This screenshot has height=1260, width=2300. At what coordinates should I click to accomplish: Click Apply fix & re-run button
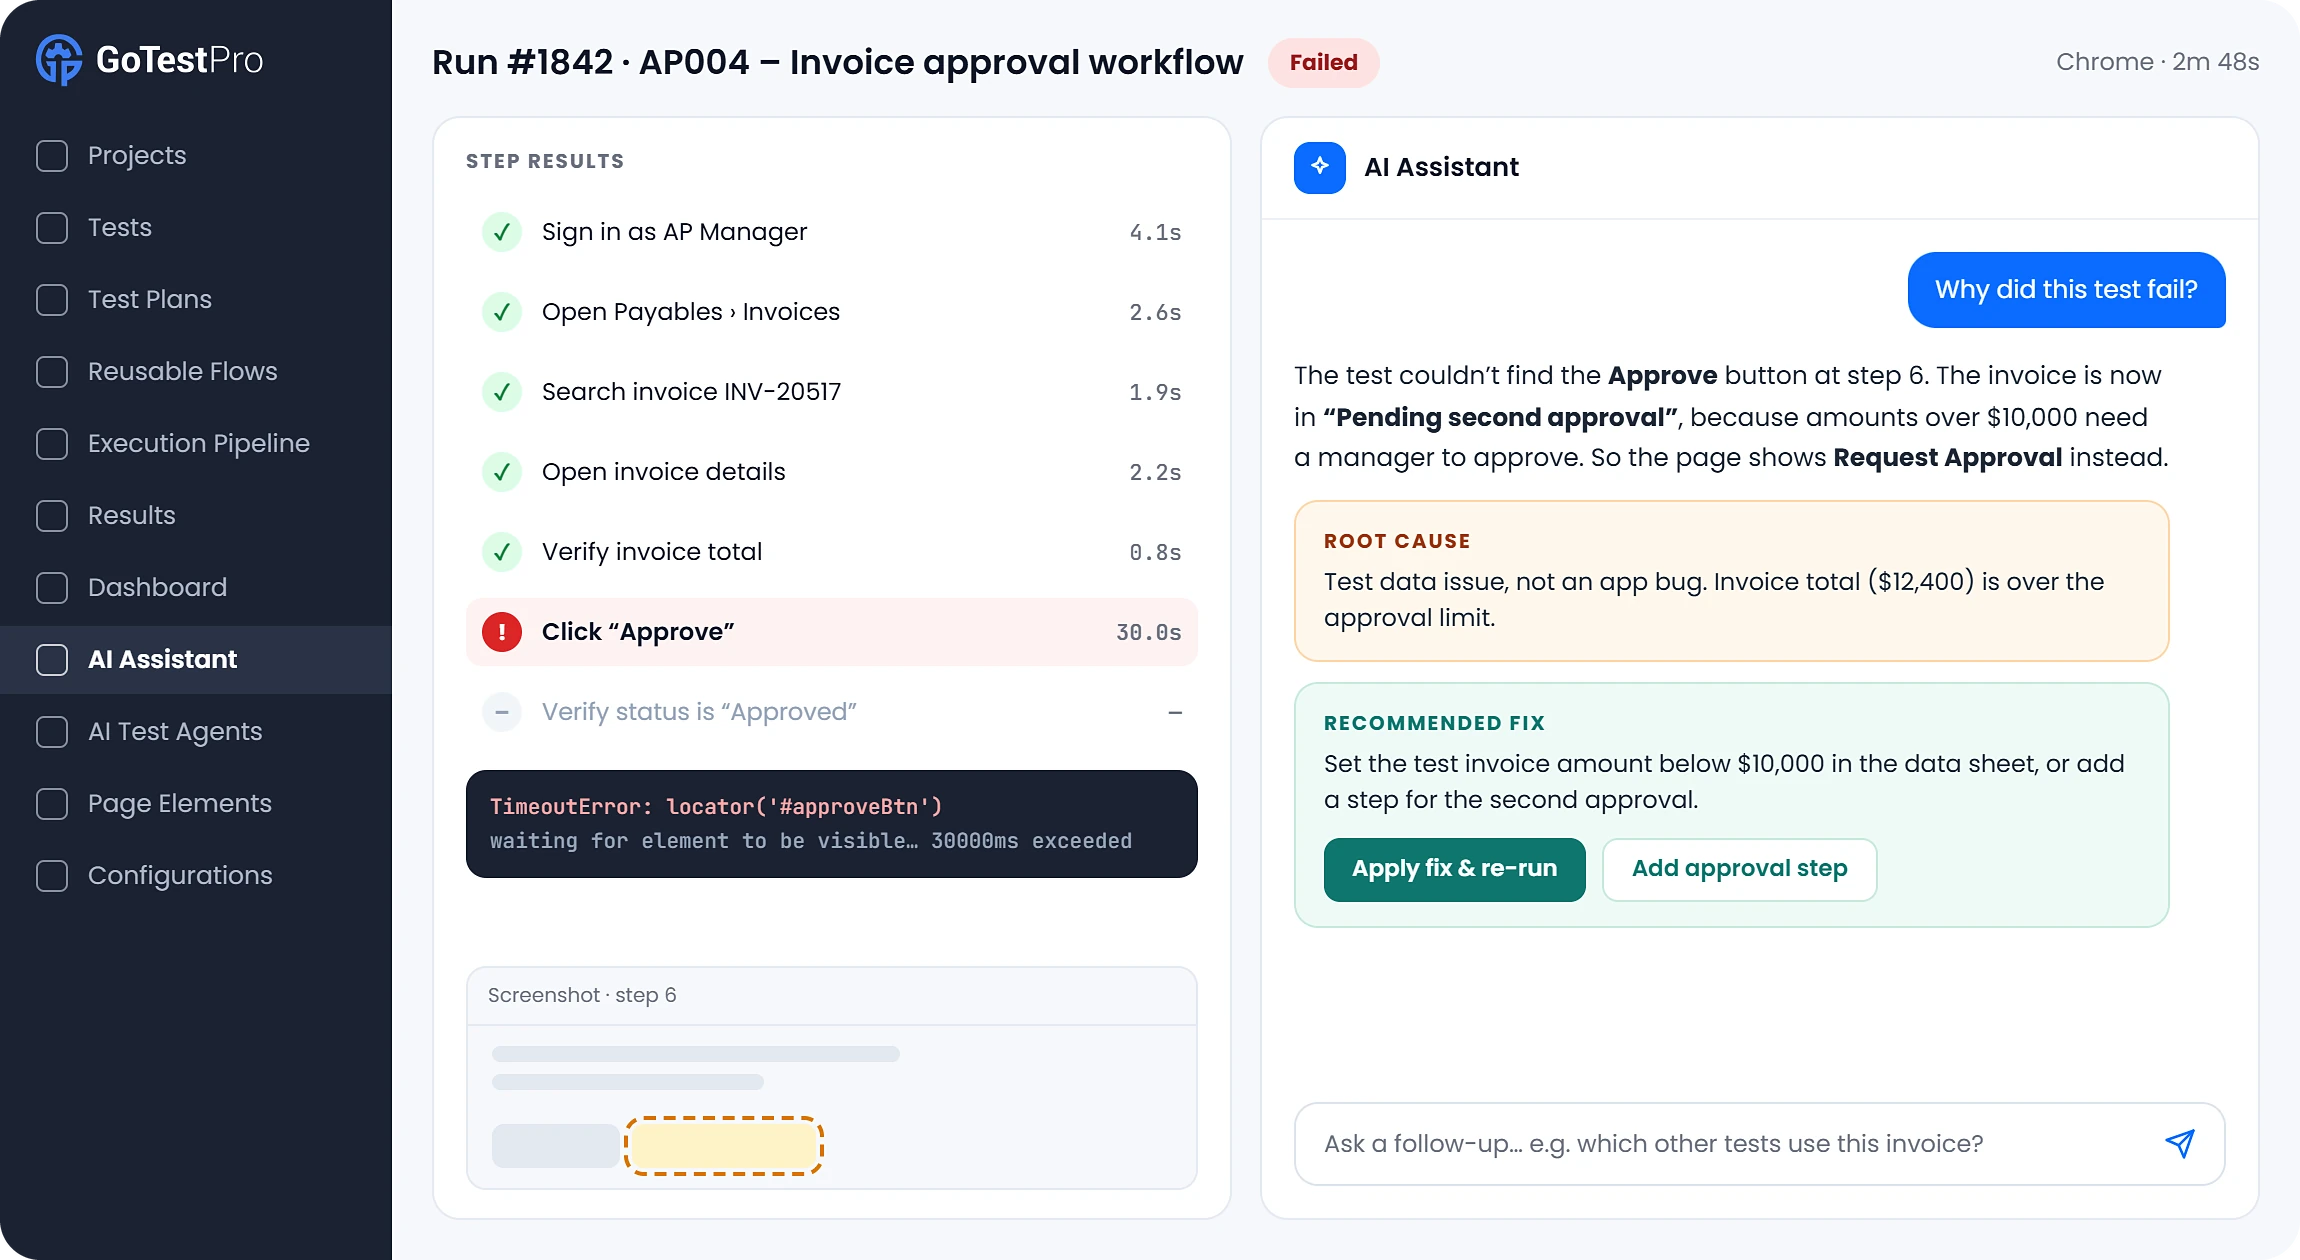point(1454,869)
